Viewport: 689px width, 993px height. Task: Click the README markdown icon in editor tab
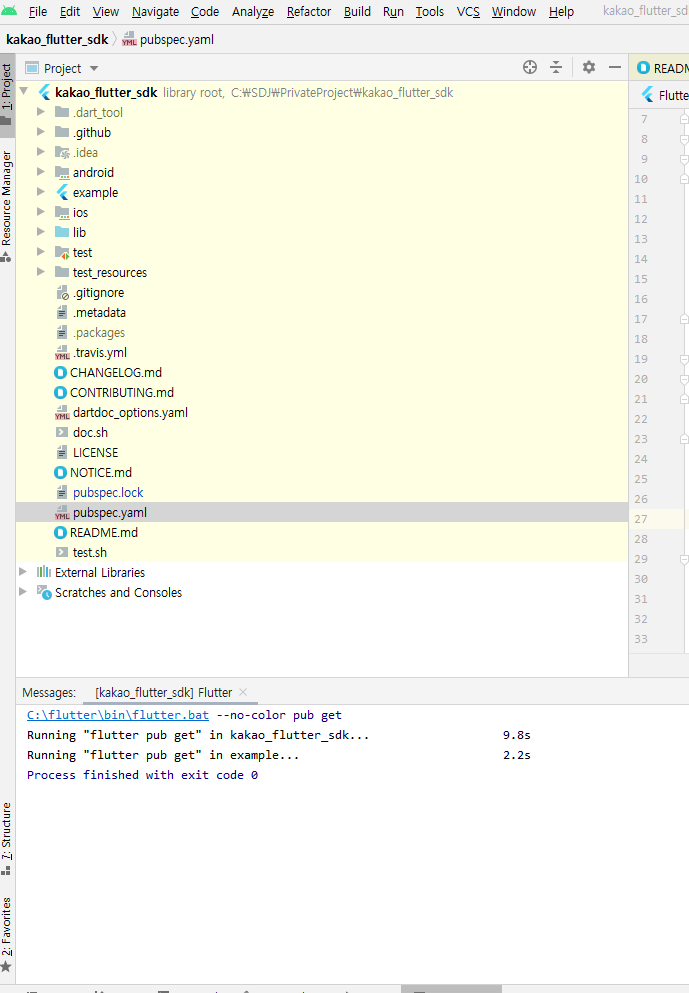pyautogui.click(x=643, y=68)
